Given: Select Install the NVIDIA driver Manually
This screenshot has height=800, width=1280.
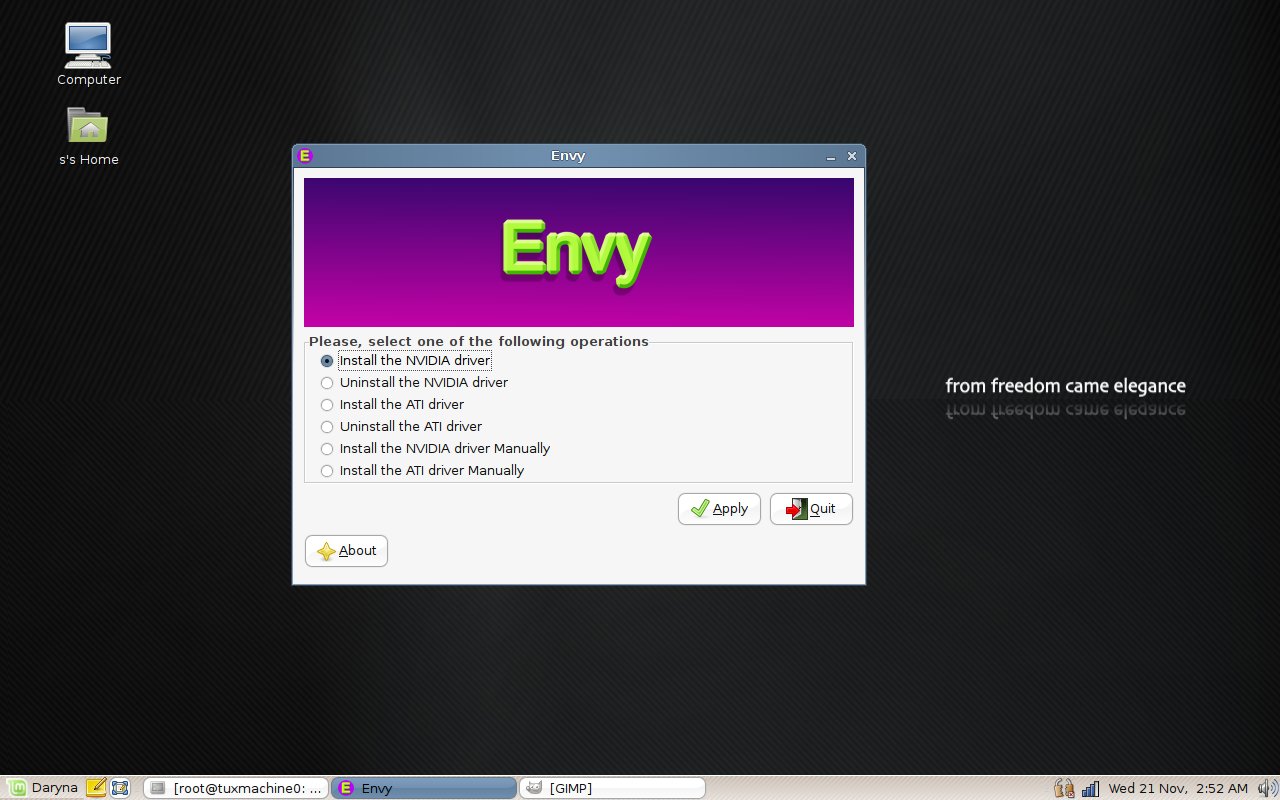Looking at the screenshot, I should [x=435, y=449].
